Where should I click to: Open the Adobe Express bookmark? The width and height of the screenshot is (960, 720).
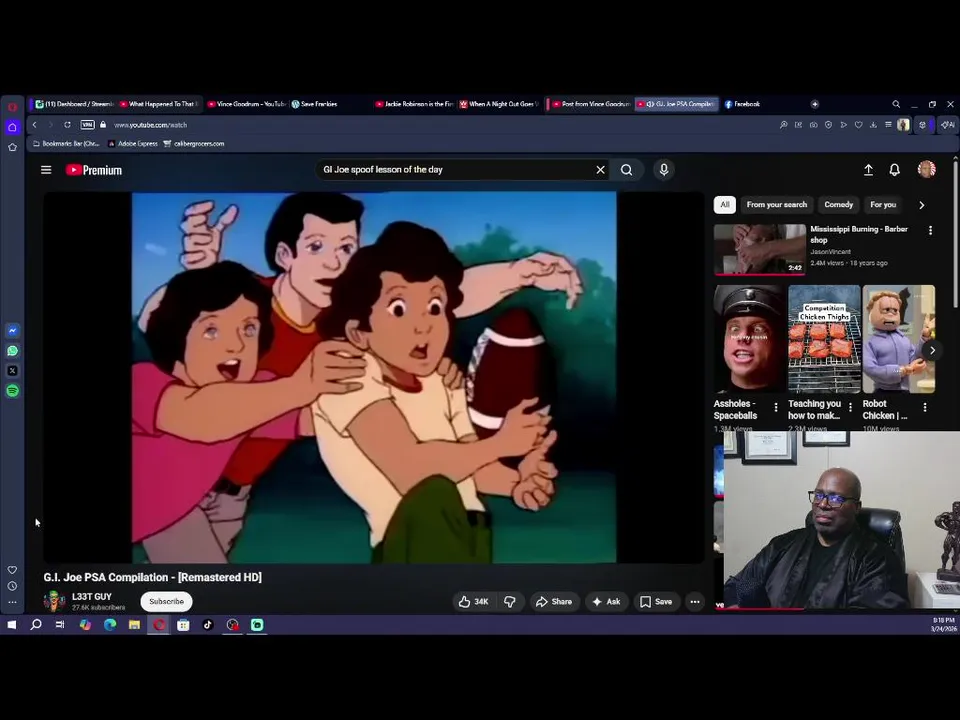pyautogui.click(x=133, y=144)
